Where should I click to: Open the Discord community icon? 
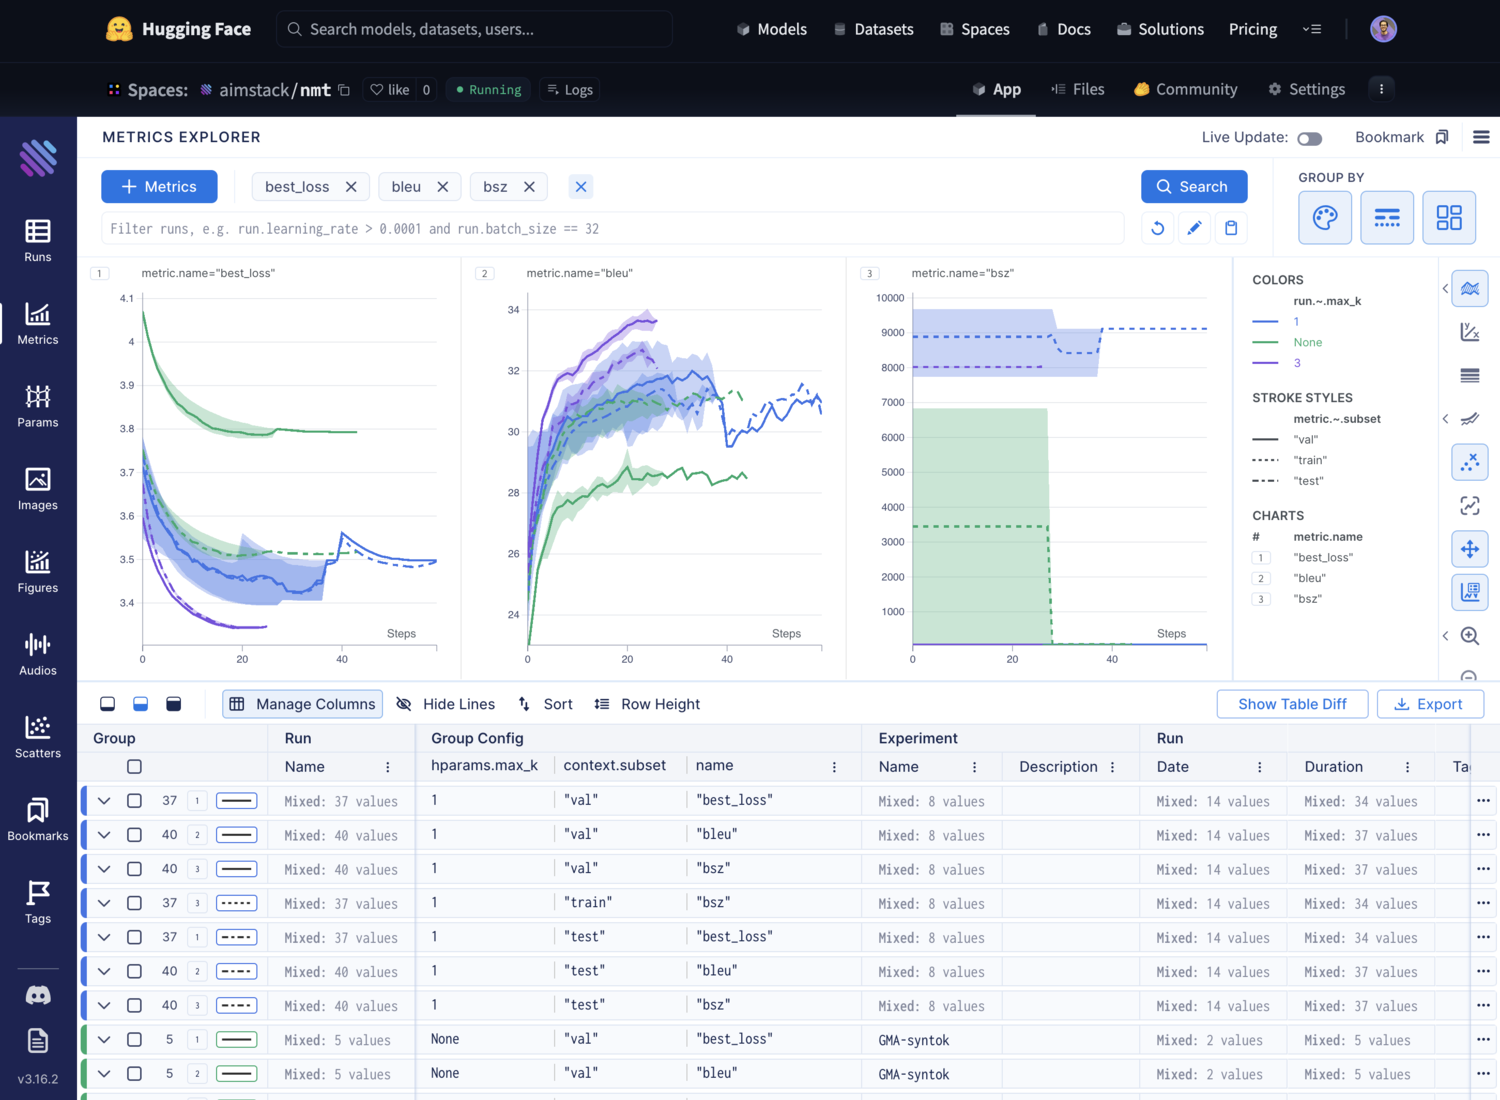click(38, 995)
